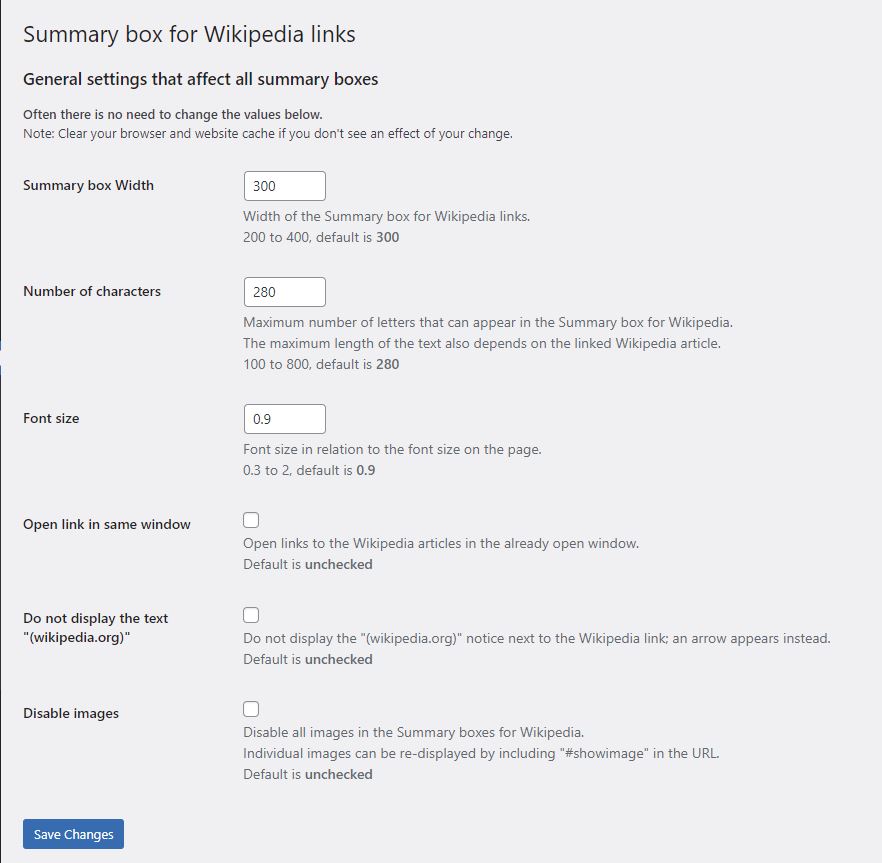Select the 280 value in the characters field
Image resolution: width=882 pixels, height=863 pixels.
click(263, 291)
